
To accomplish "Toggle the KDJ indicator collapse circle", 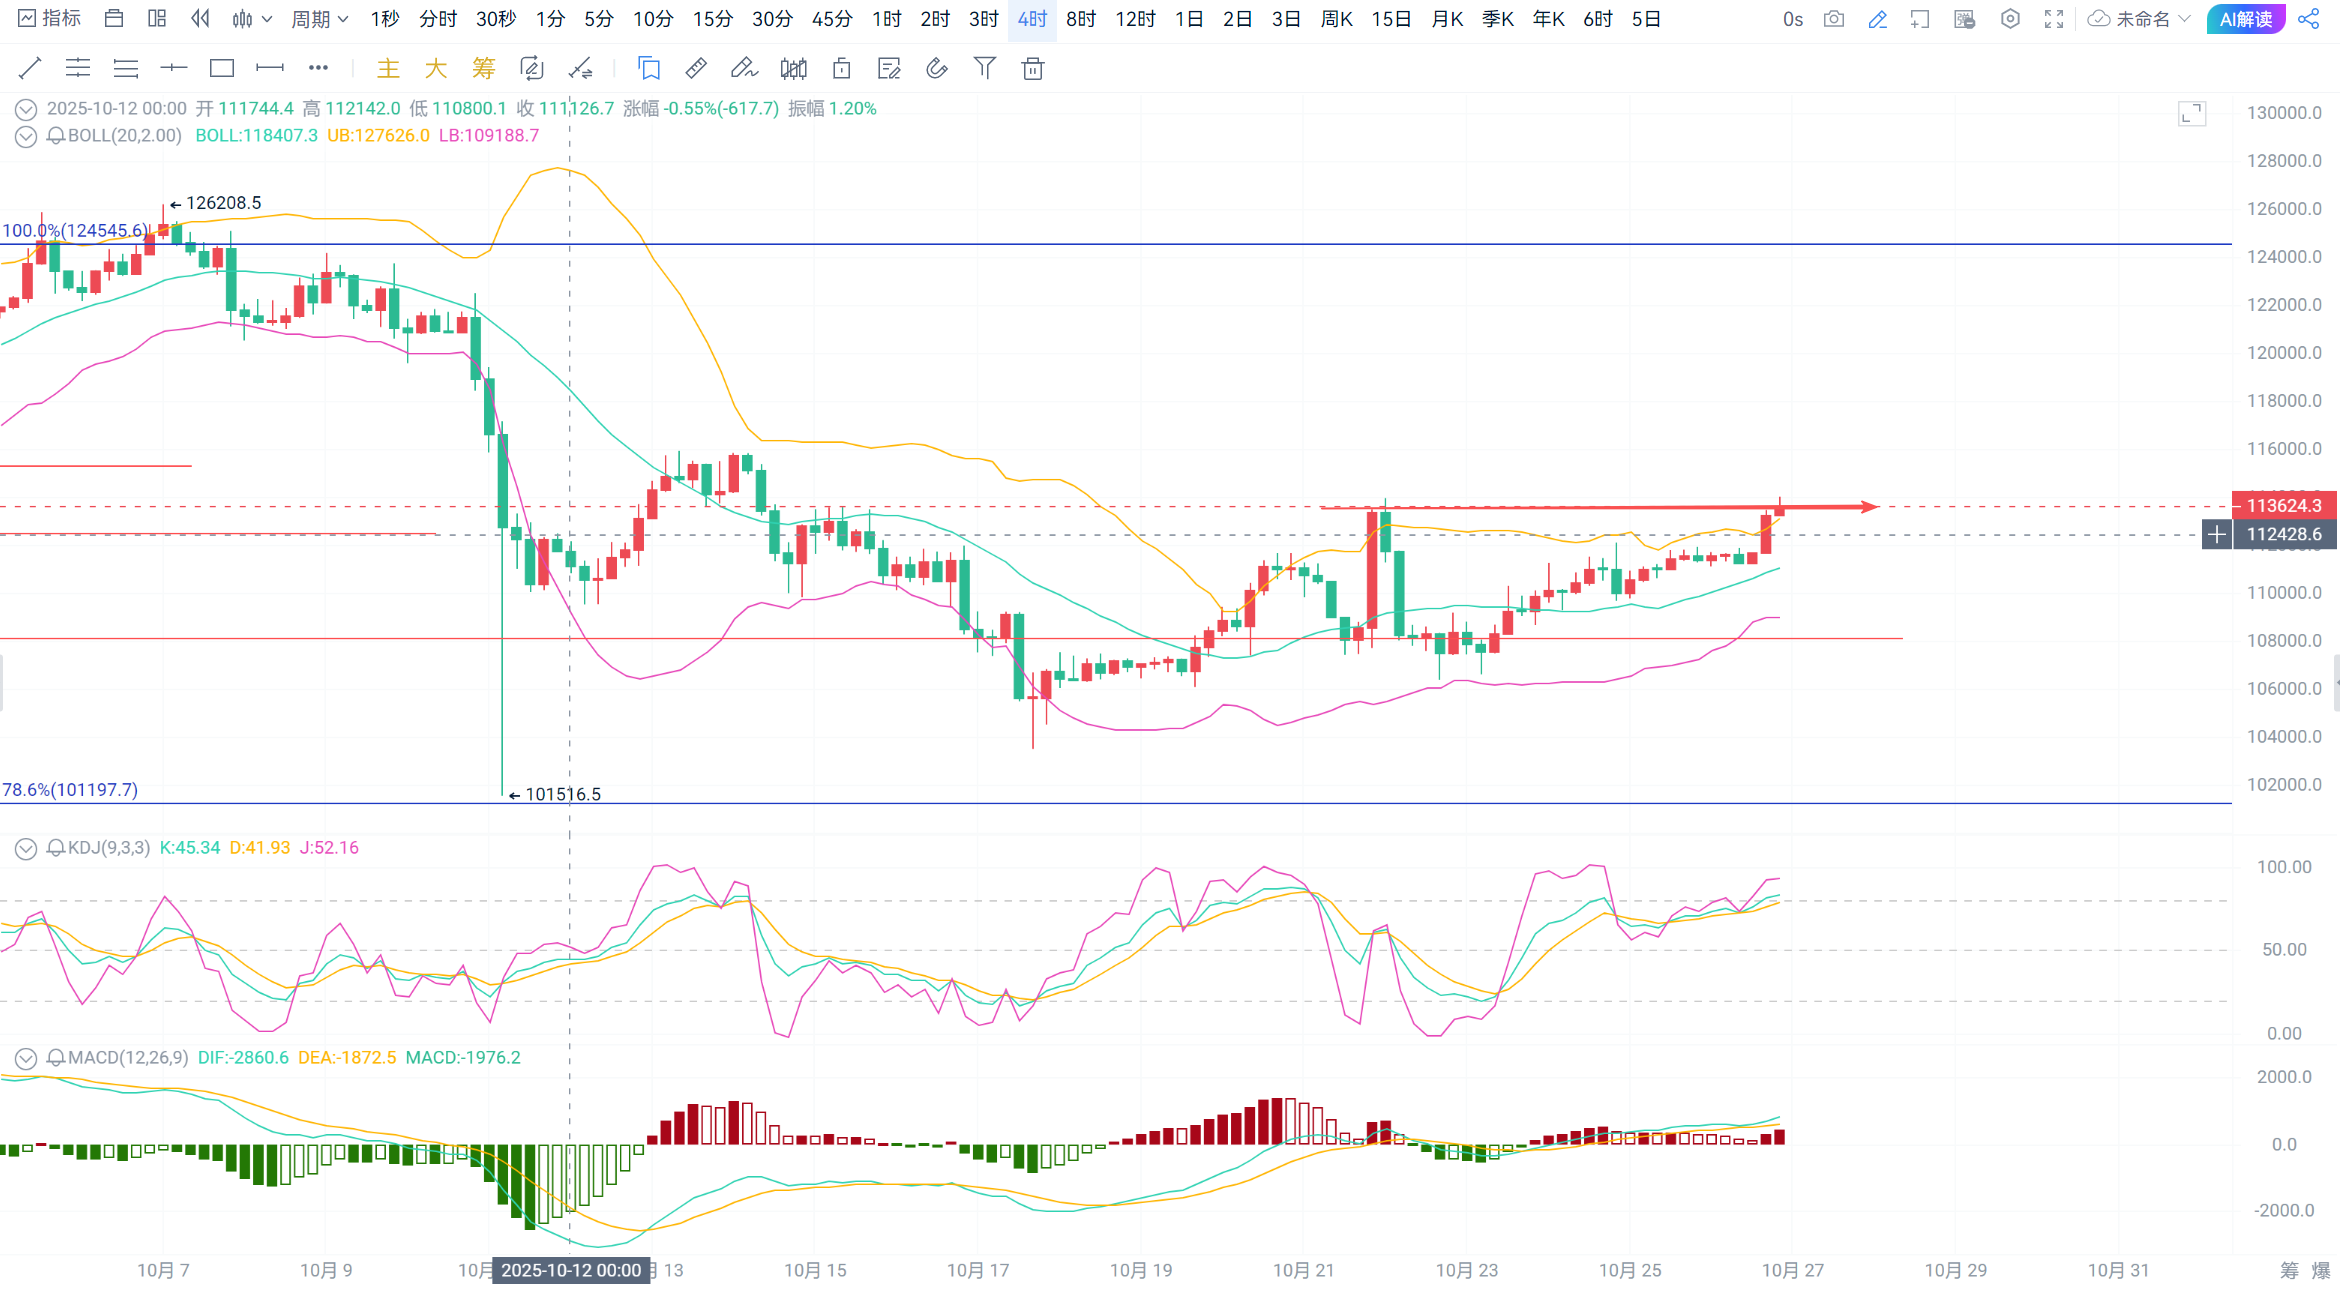I will tap(26, 848).
